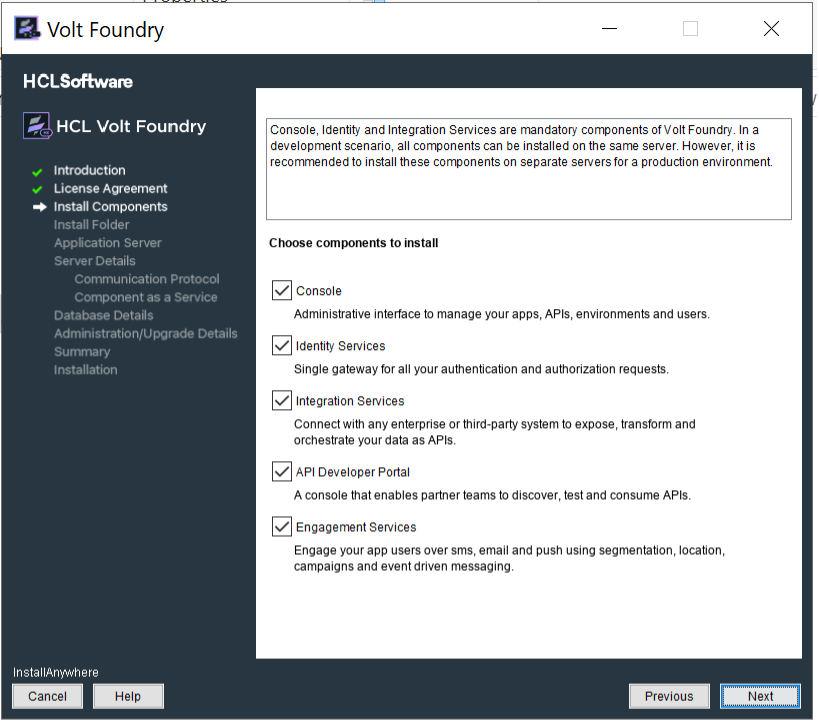Click the HCLSoftware logo text
Viewport: 819px width, 728px height.
[x=78, y=82]
